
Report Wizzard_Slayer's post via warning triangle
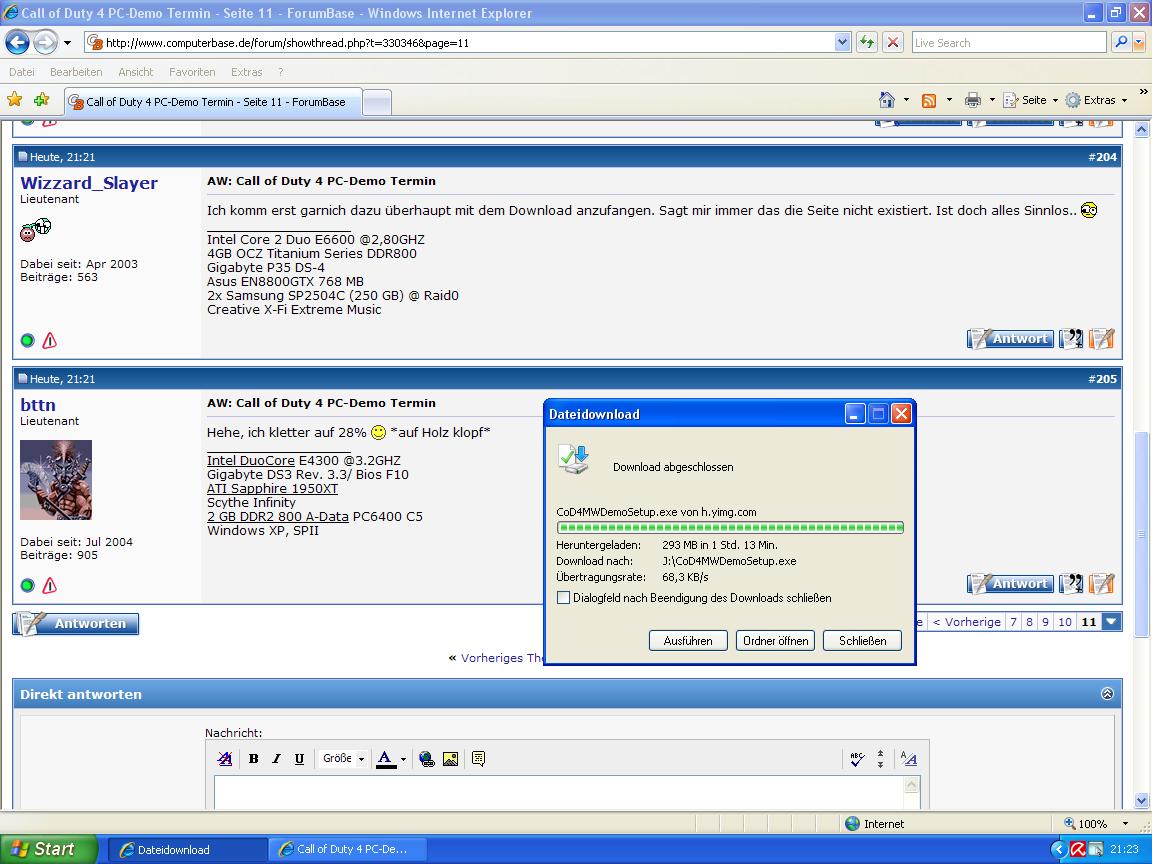50,340
